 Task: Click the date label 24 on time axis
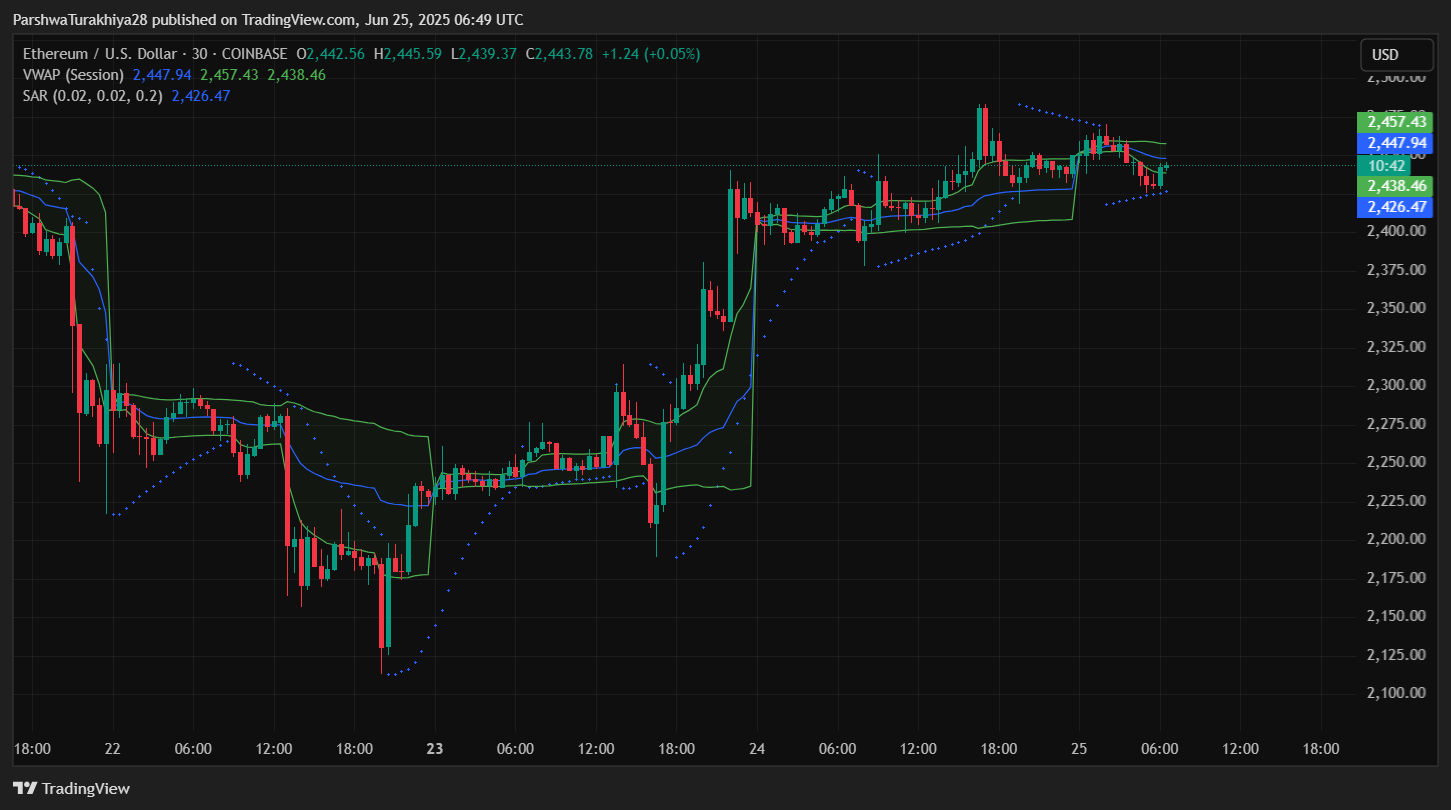[757, 748]
